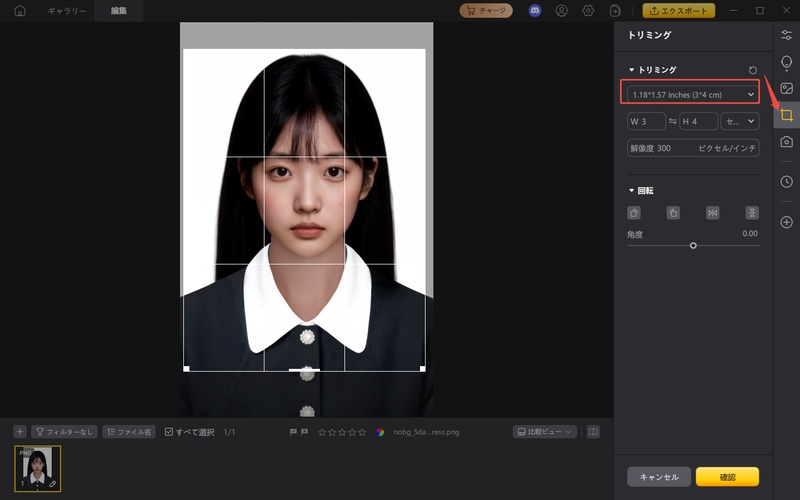Open the settings gear icon
The width and height of the screenshot is (800, 500).
coord(588,11)
